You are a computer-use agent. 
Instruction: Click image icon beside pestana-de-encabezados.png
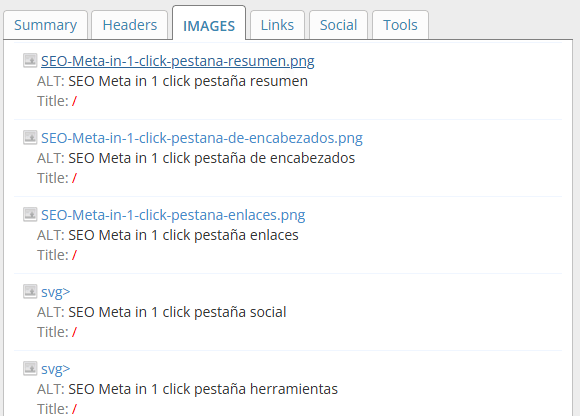(x=30, y=138)
